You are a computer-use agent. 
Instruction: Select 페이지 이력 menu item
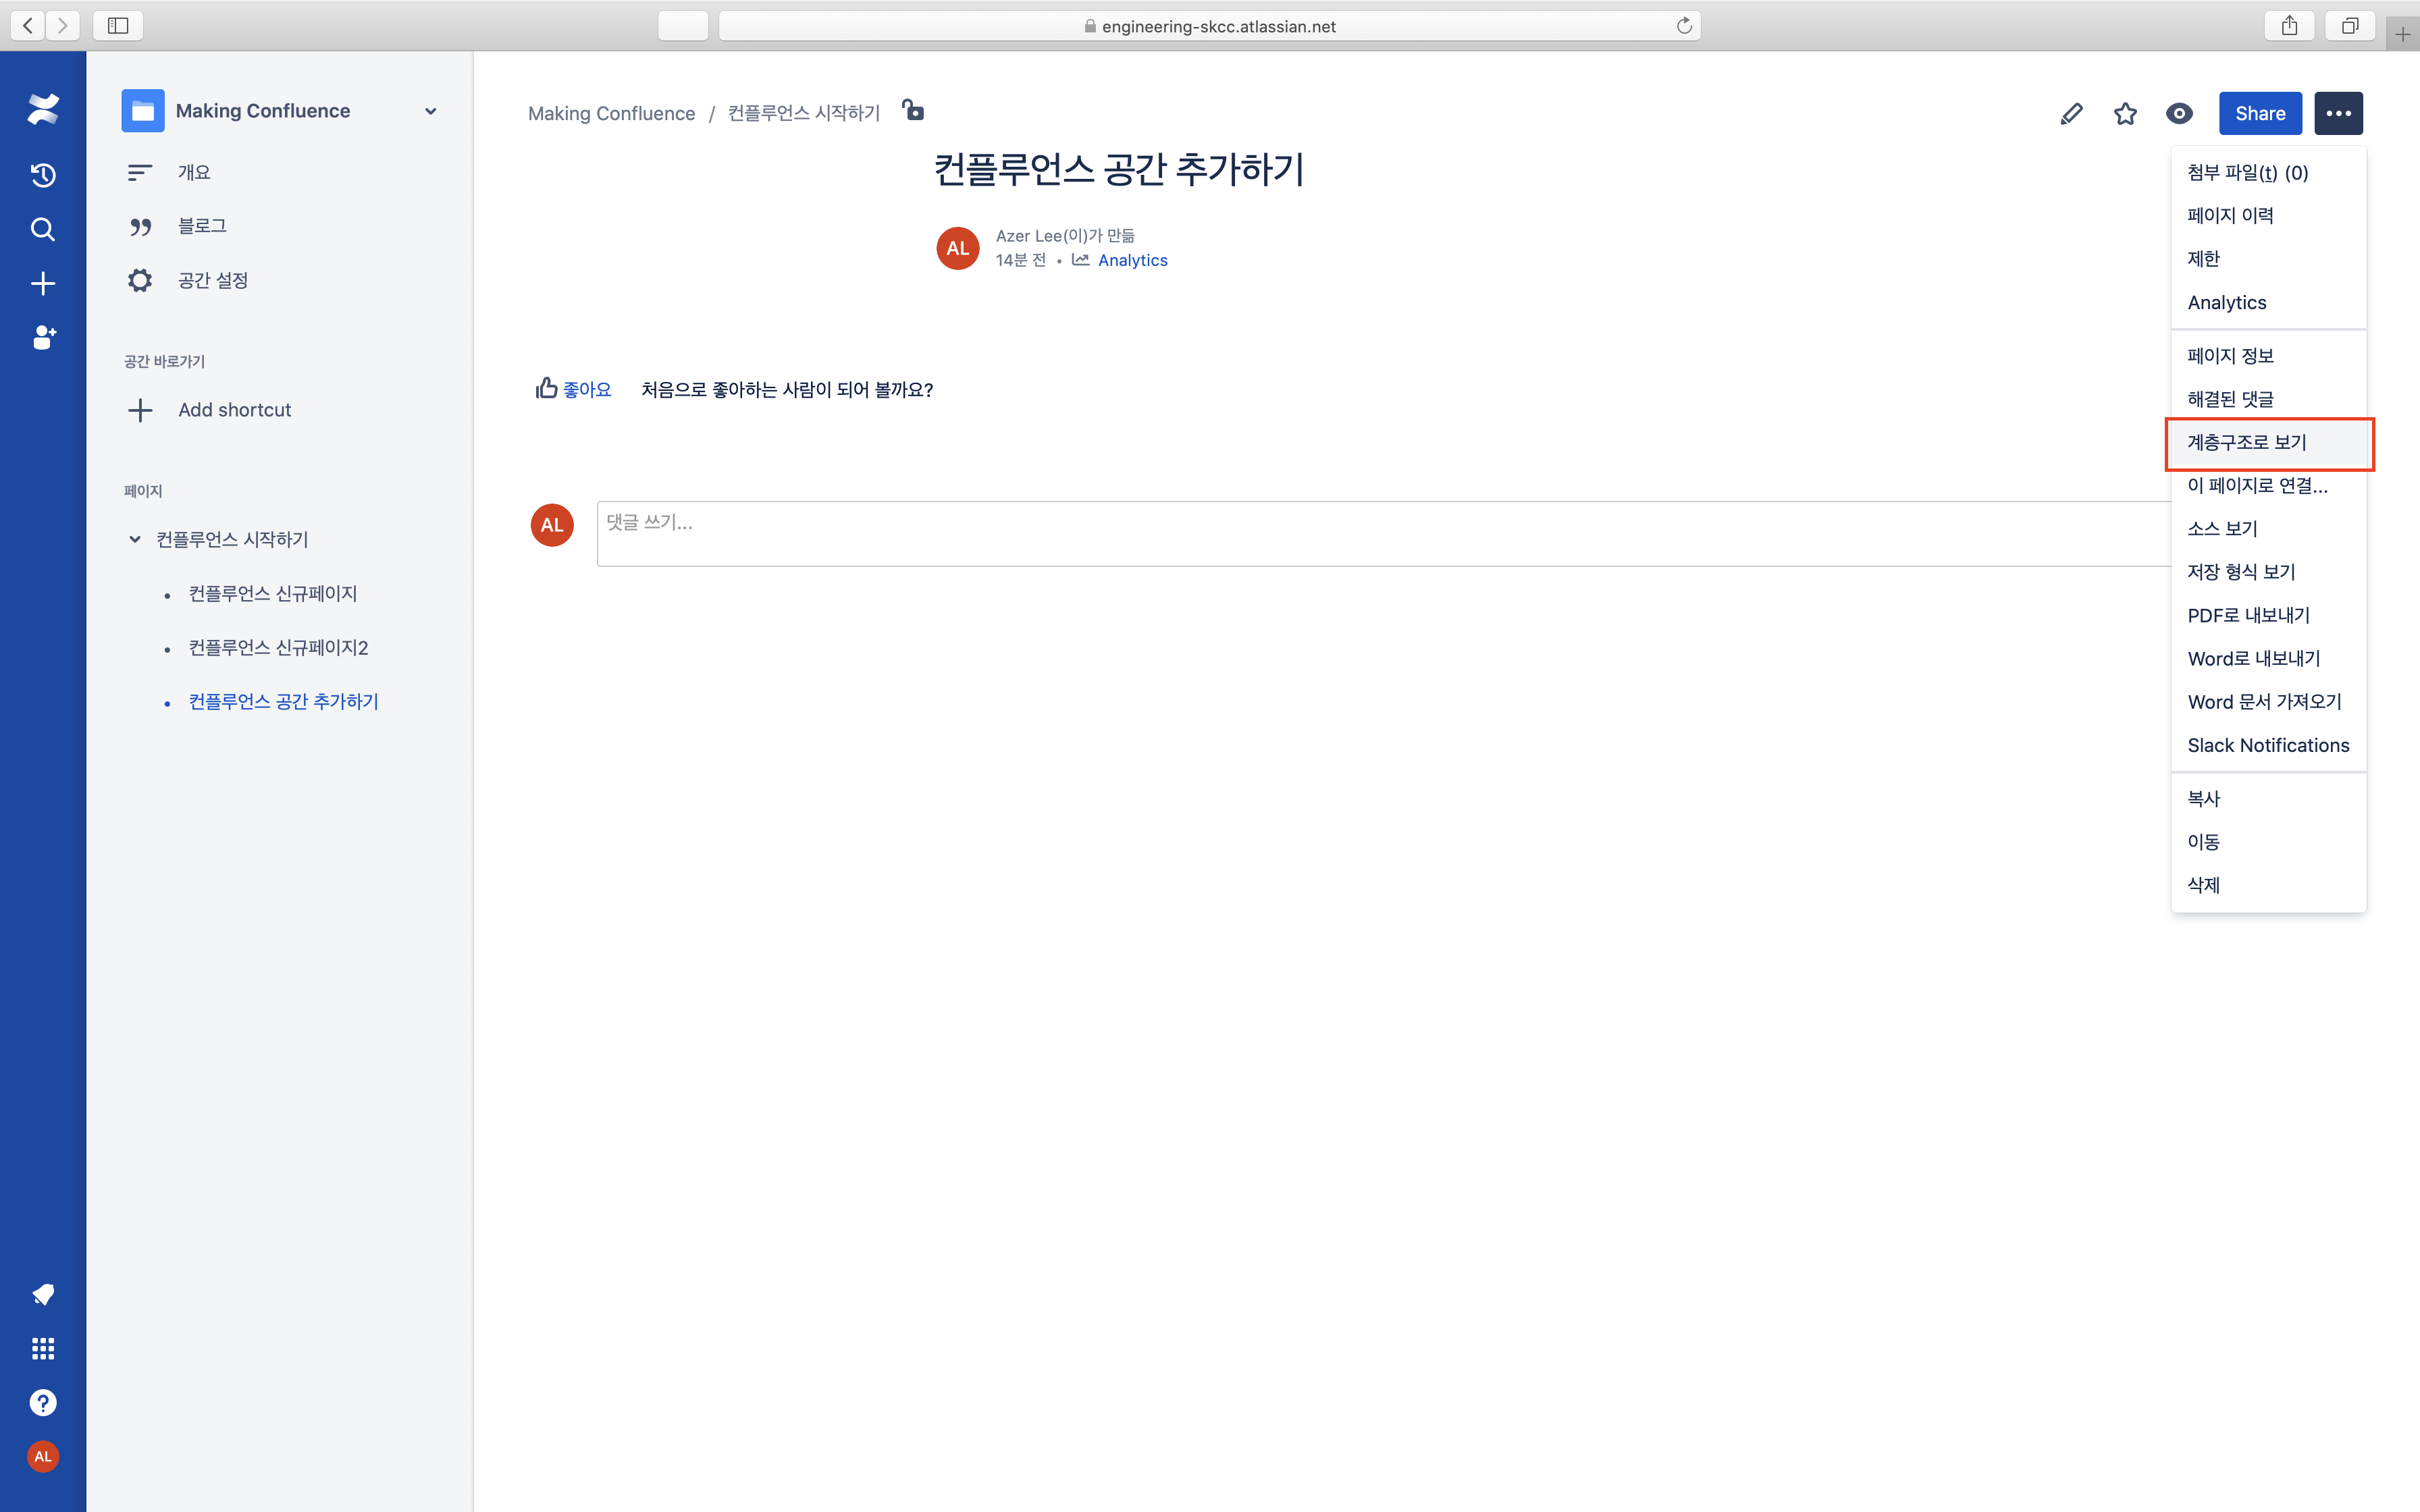(2268, 215)
